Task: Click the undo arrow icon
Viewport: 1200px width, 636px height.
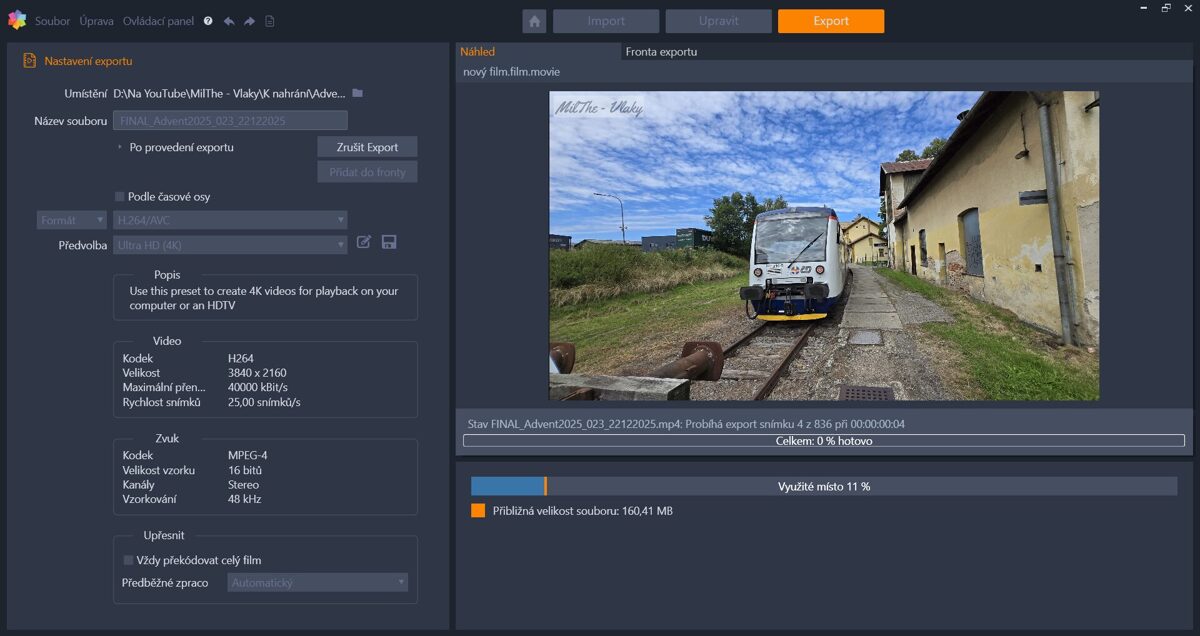Action: pos(229,21)
